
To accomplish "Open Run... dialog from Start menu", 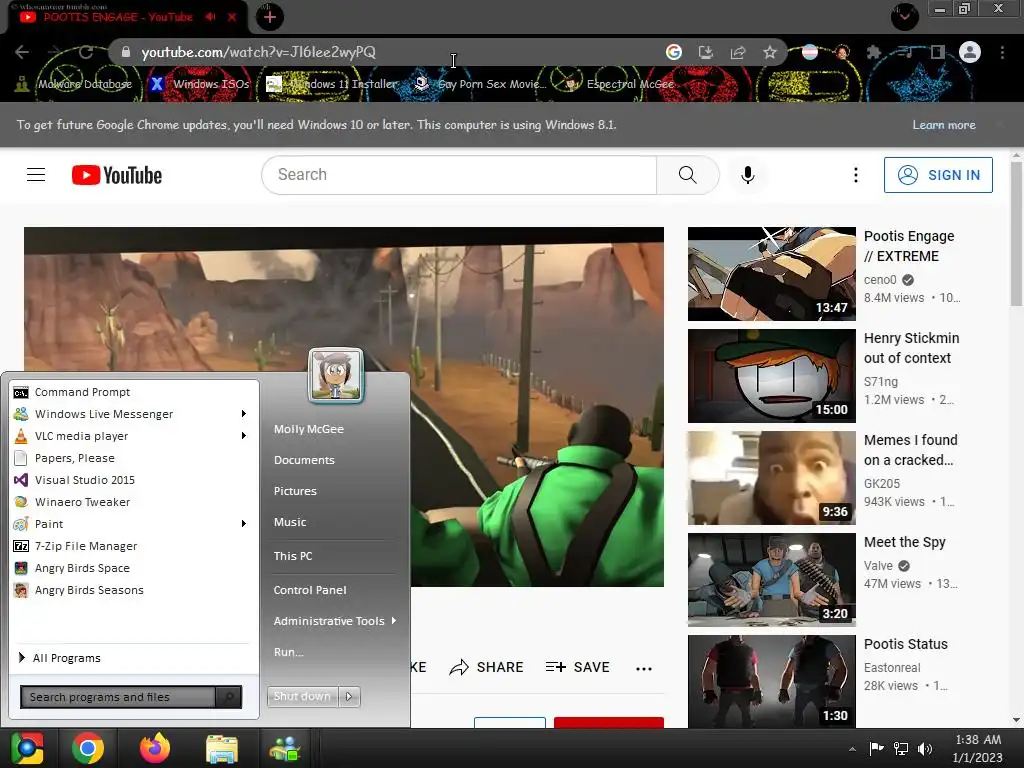I will [289, 652].
